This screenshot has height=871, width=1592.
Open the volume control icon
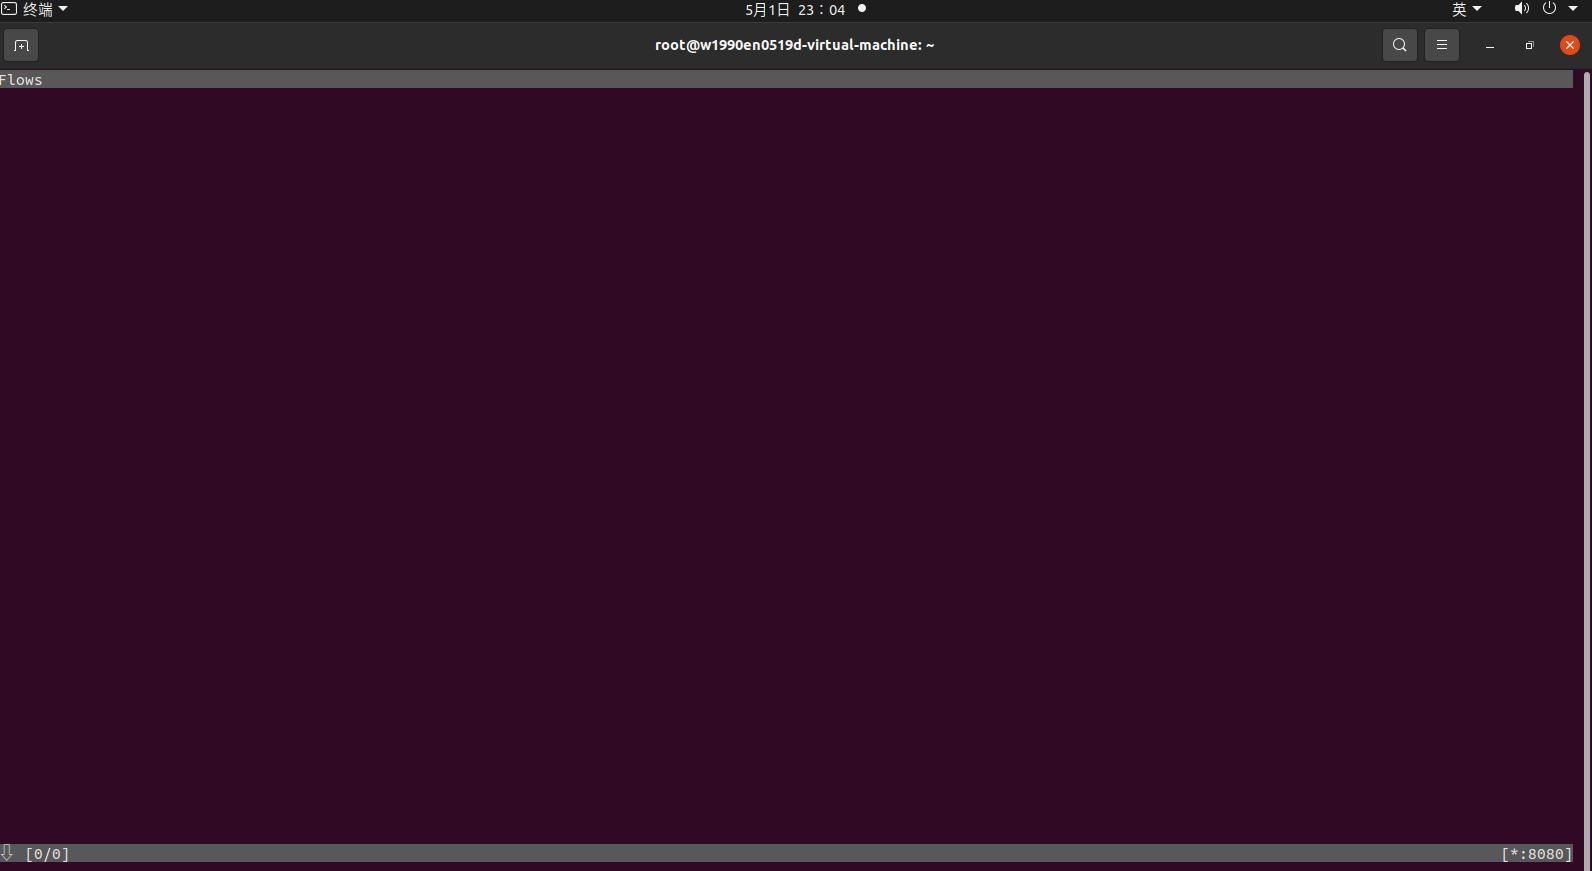pos(1521,9)
